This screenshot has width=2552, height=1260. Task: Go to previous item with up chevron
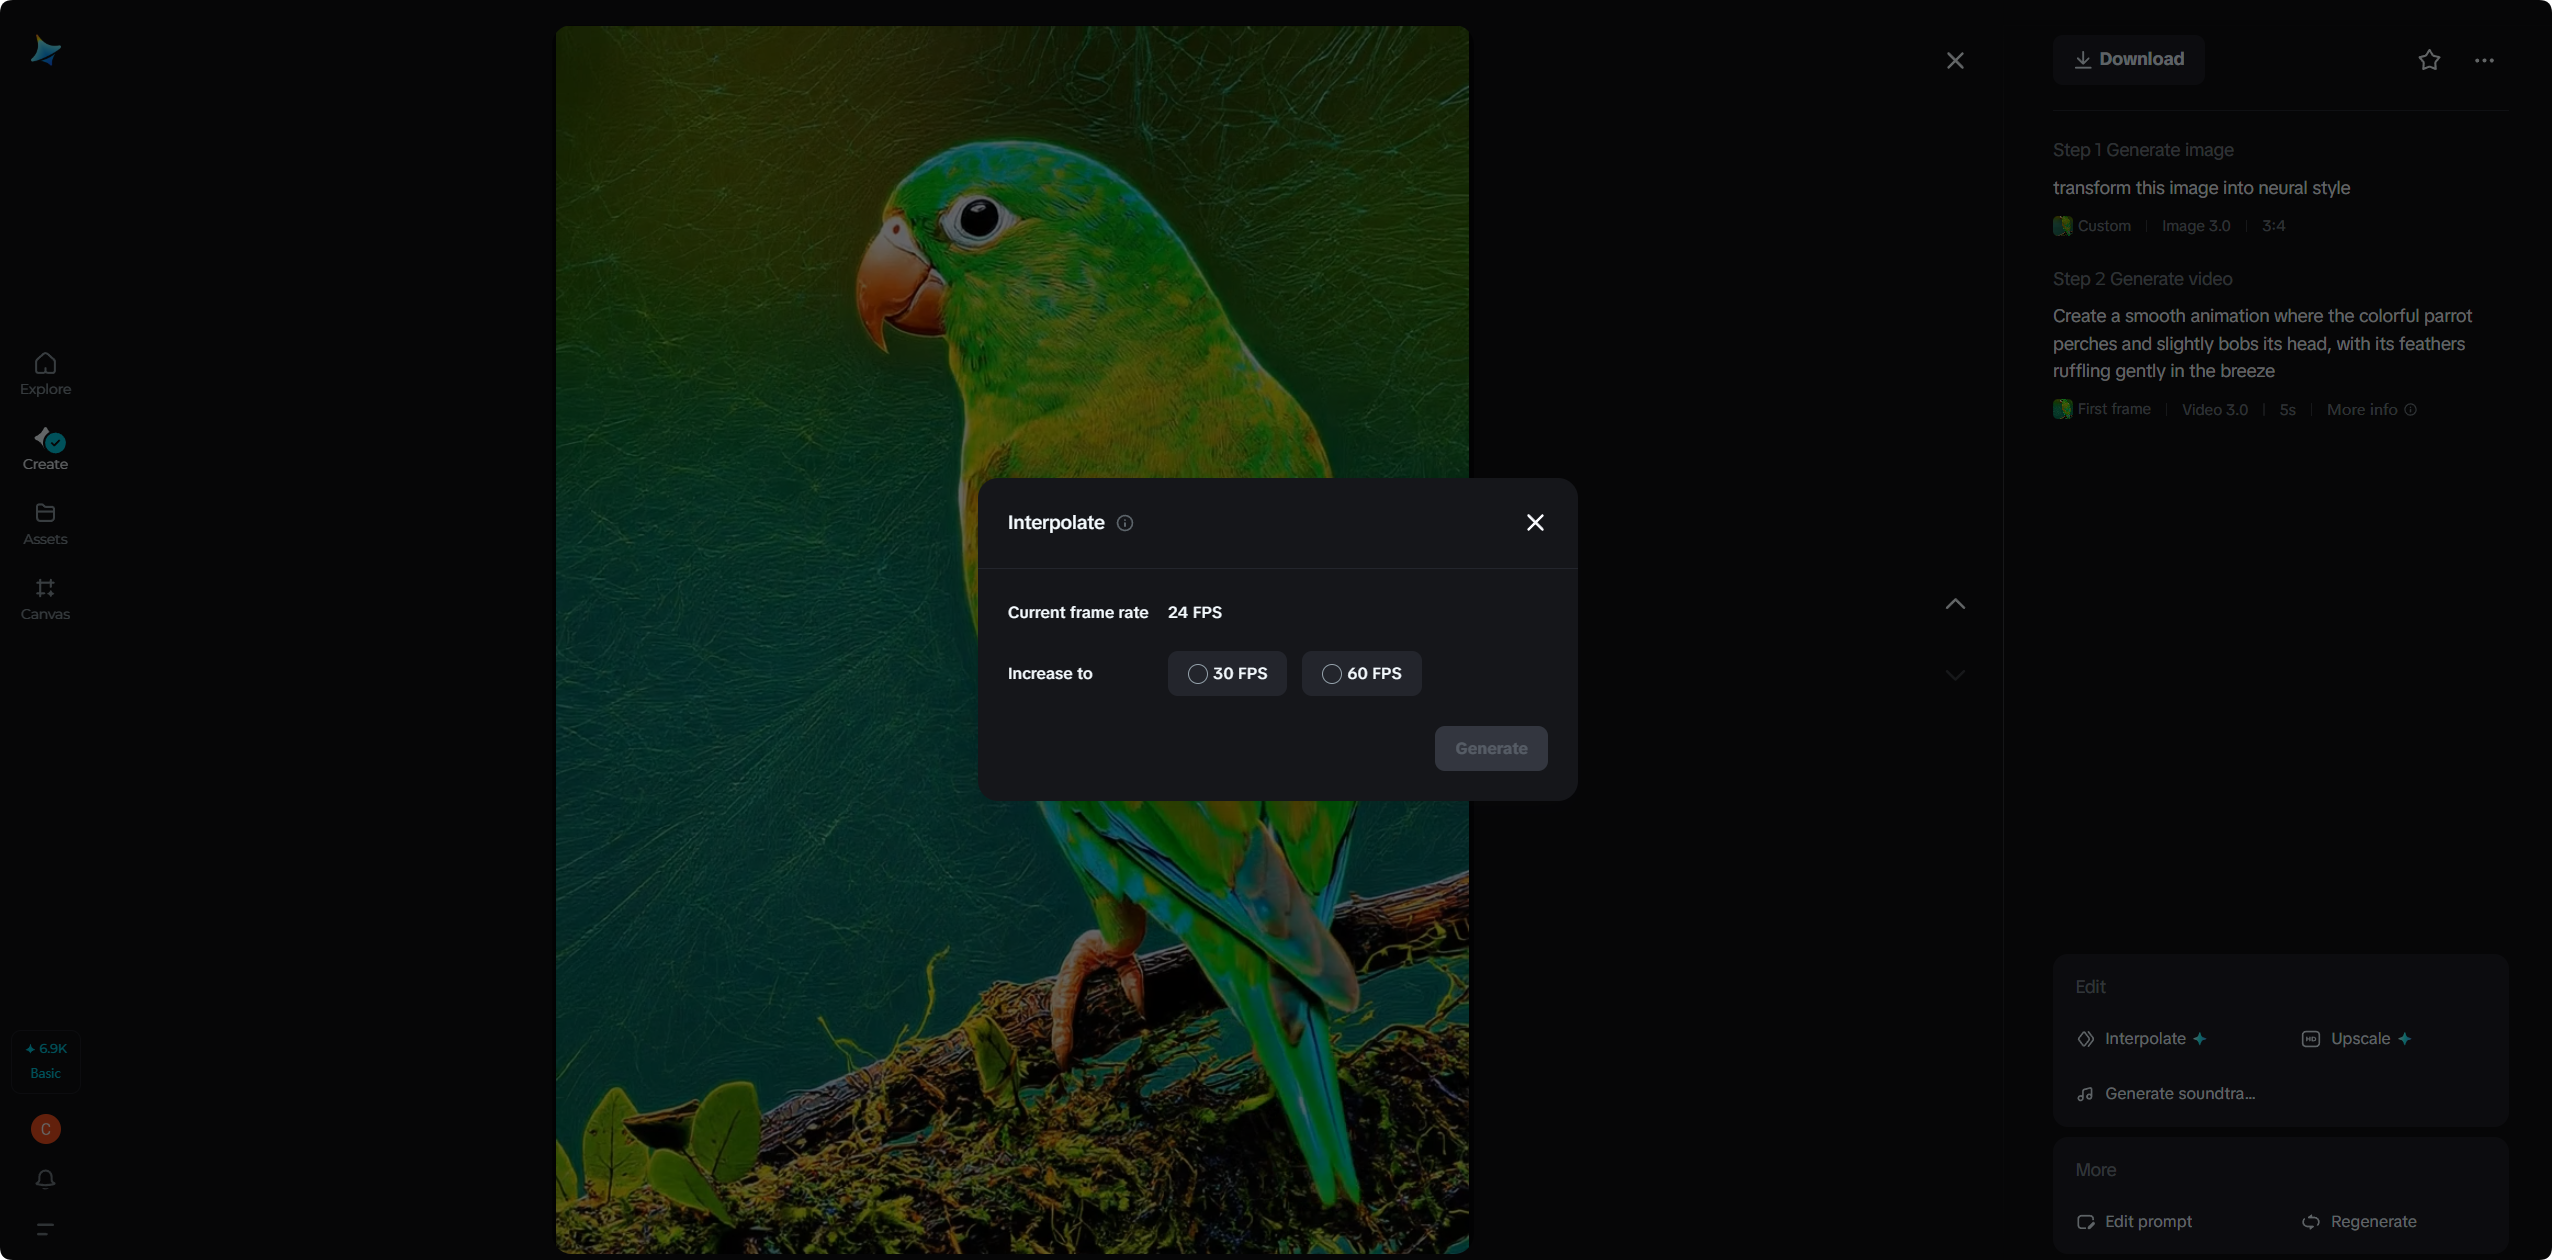pos(1955,604)
